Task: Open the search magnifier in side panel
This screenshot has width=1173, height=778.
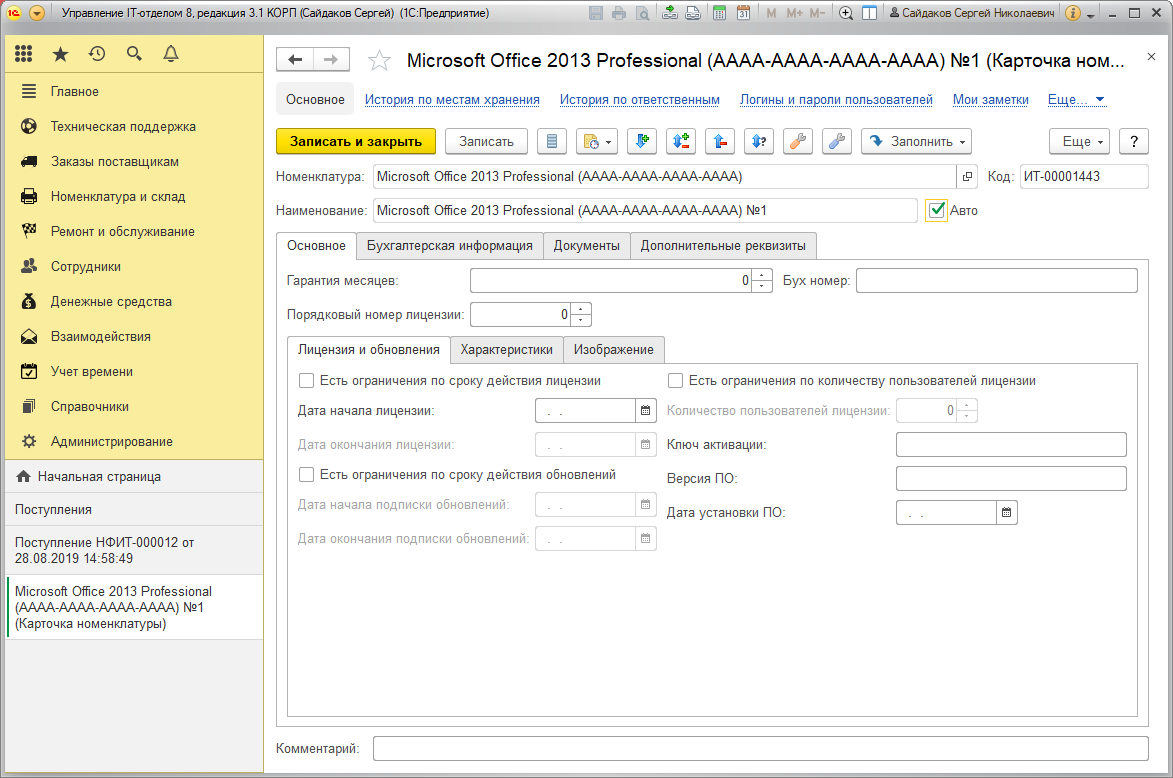Action: pyautogui.click(x=135, y=54)
